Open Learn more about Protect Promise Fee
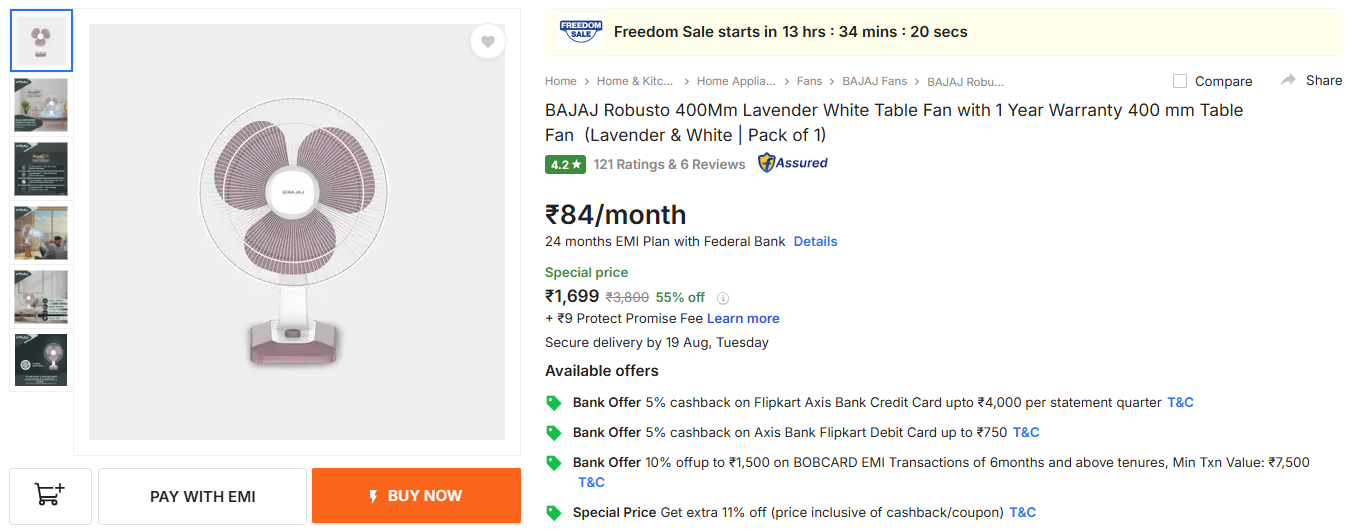The image size is (1358, 531). (x=743, y=318)
